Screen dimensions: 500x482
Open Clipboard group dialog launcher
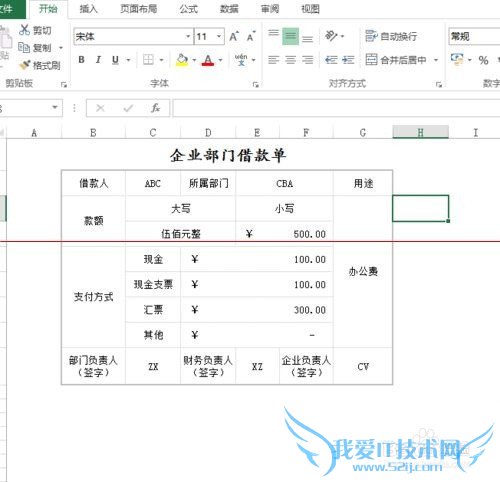pos(64,85)
